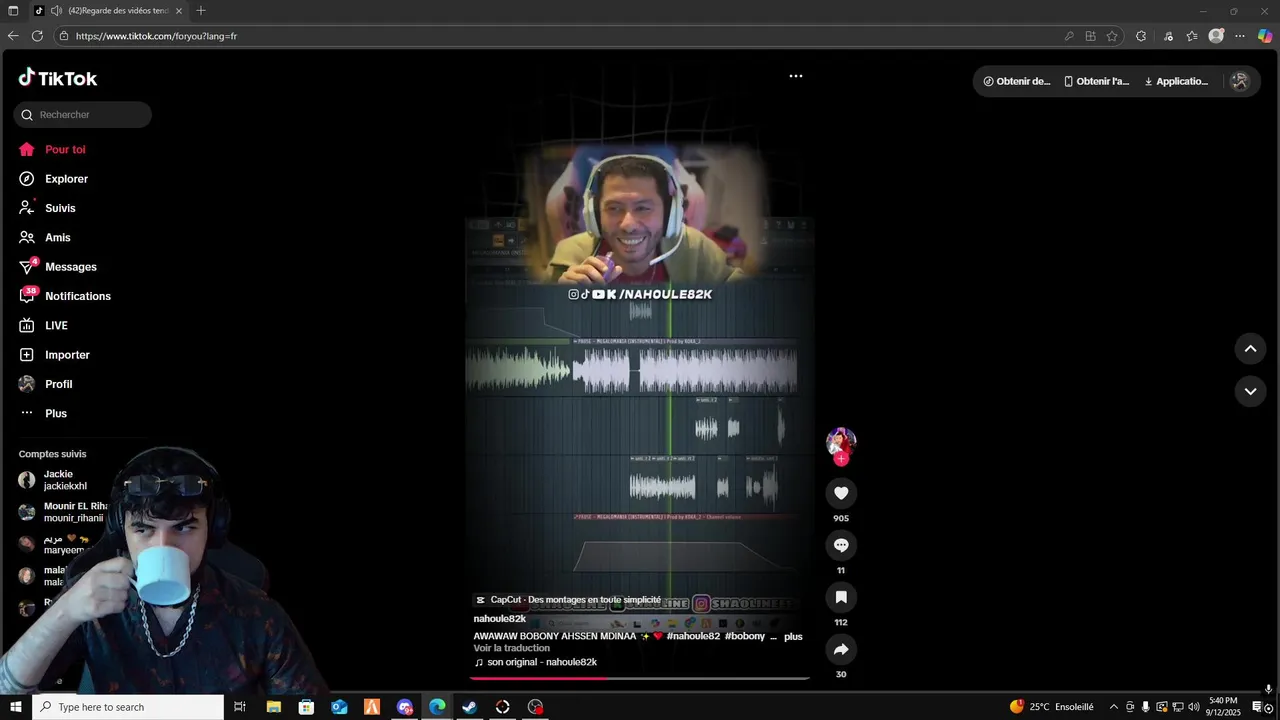The image size is (1280, 720).
Task: Open the TikTok profile avatar menu
Action: [1240, 82]
